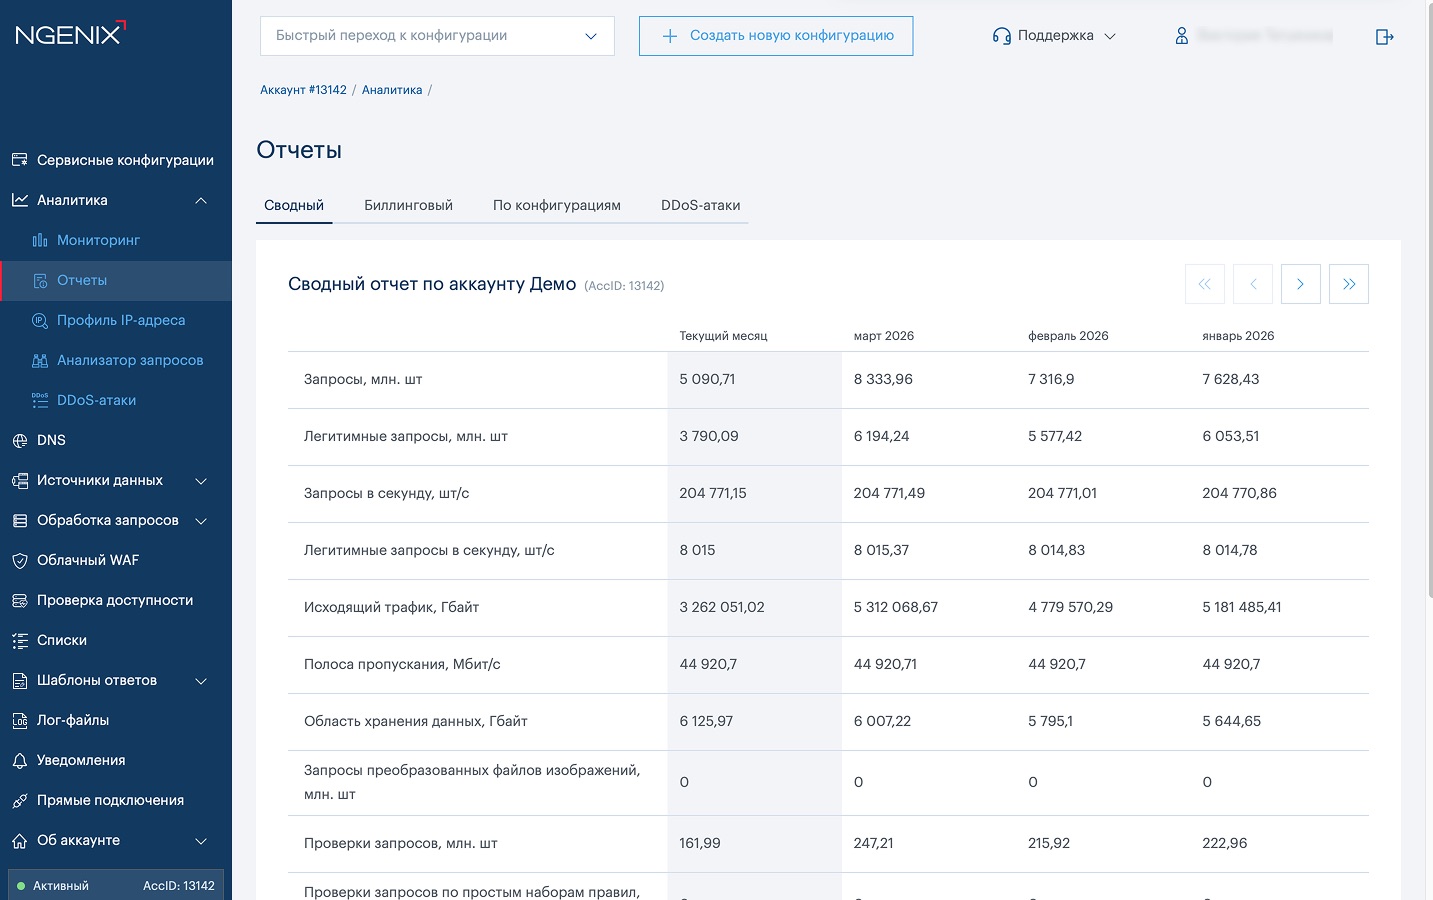
Task: Click the Сервисные конфигурации icon
Action: pos(19,160)
